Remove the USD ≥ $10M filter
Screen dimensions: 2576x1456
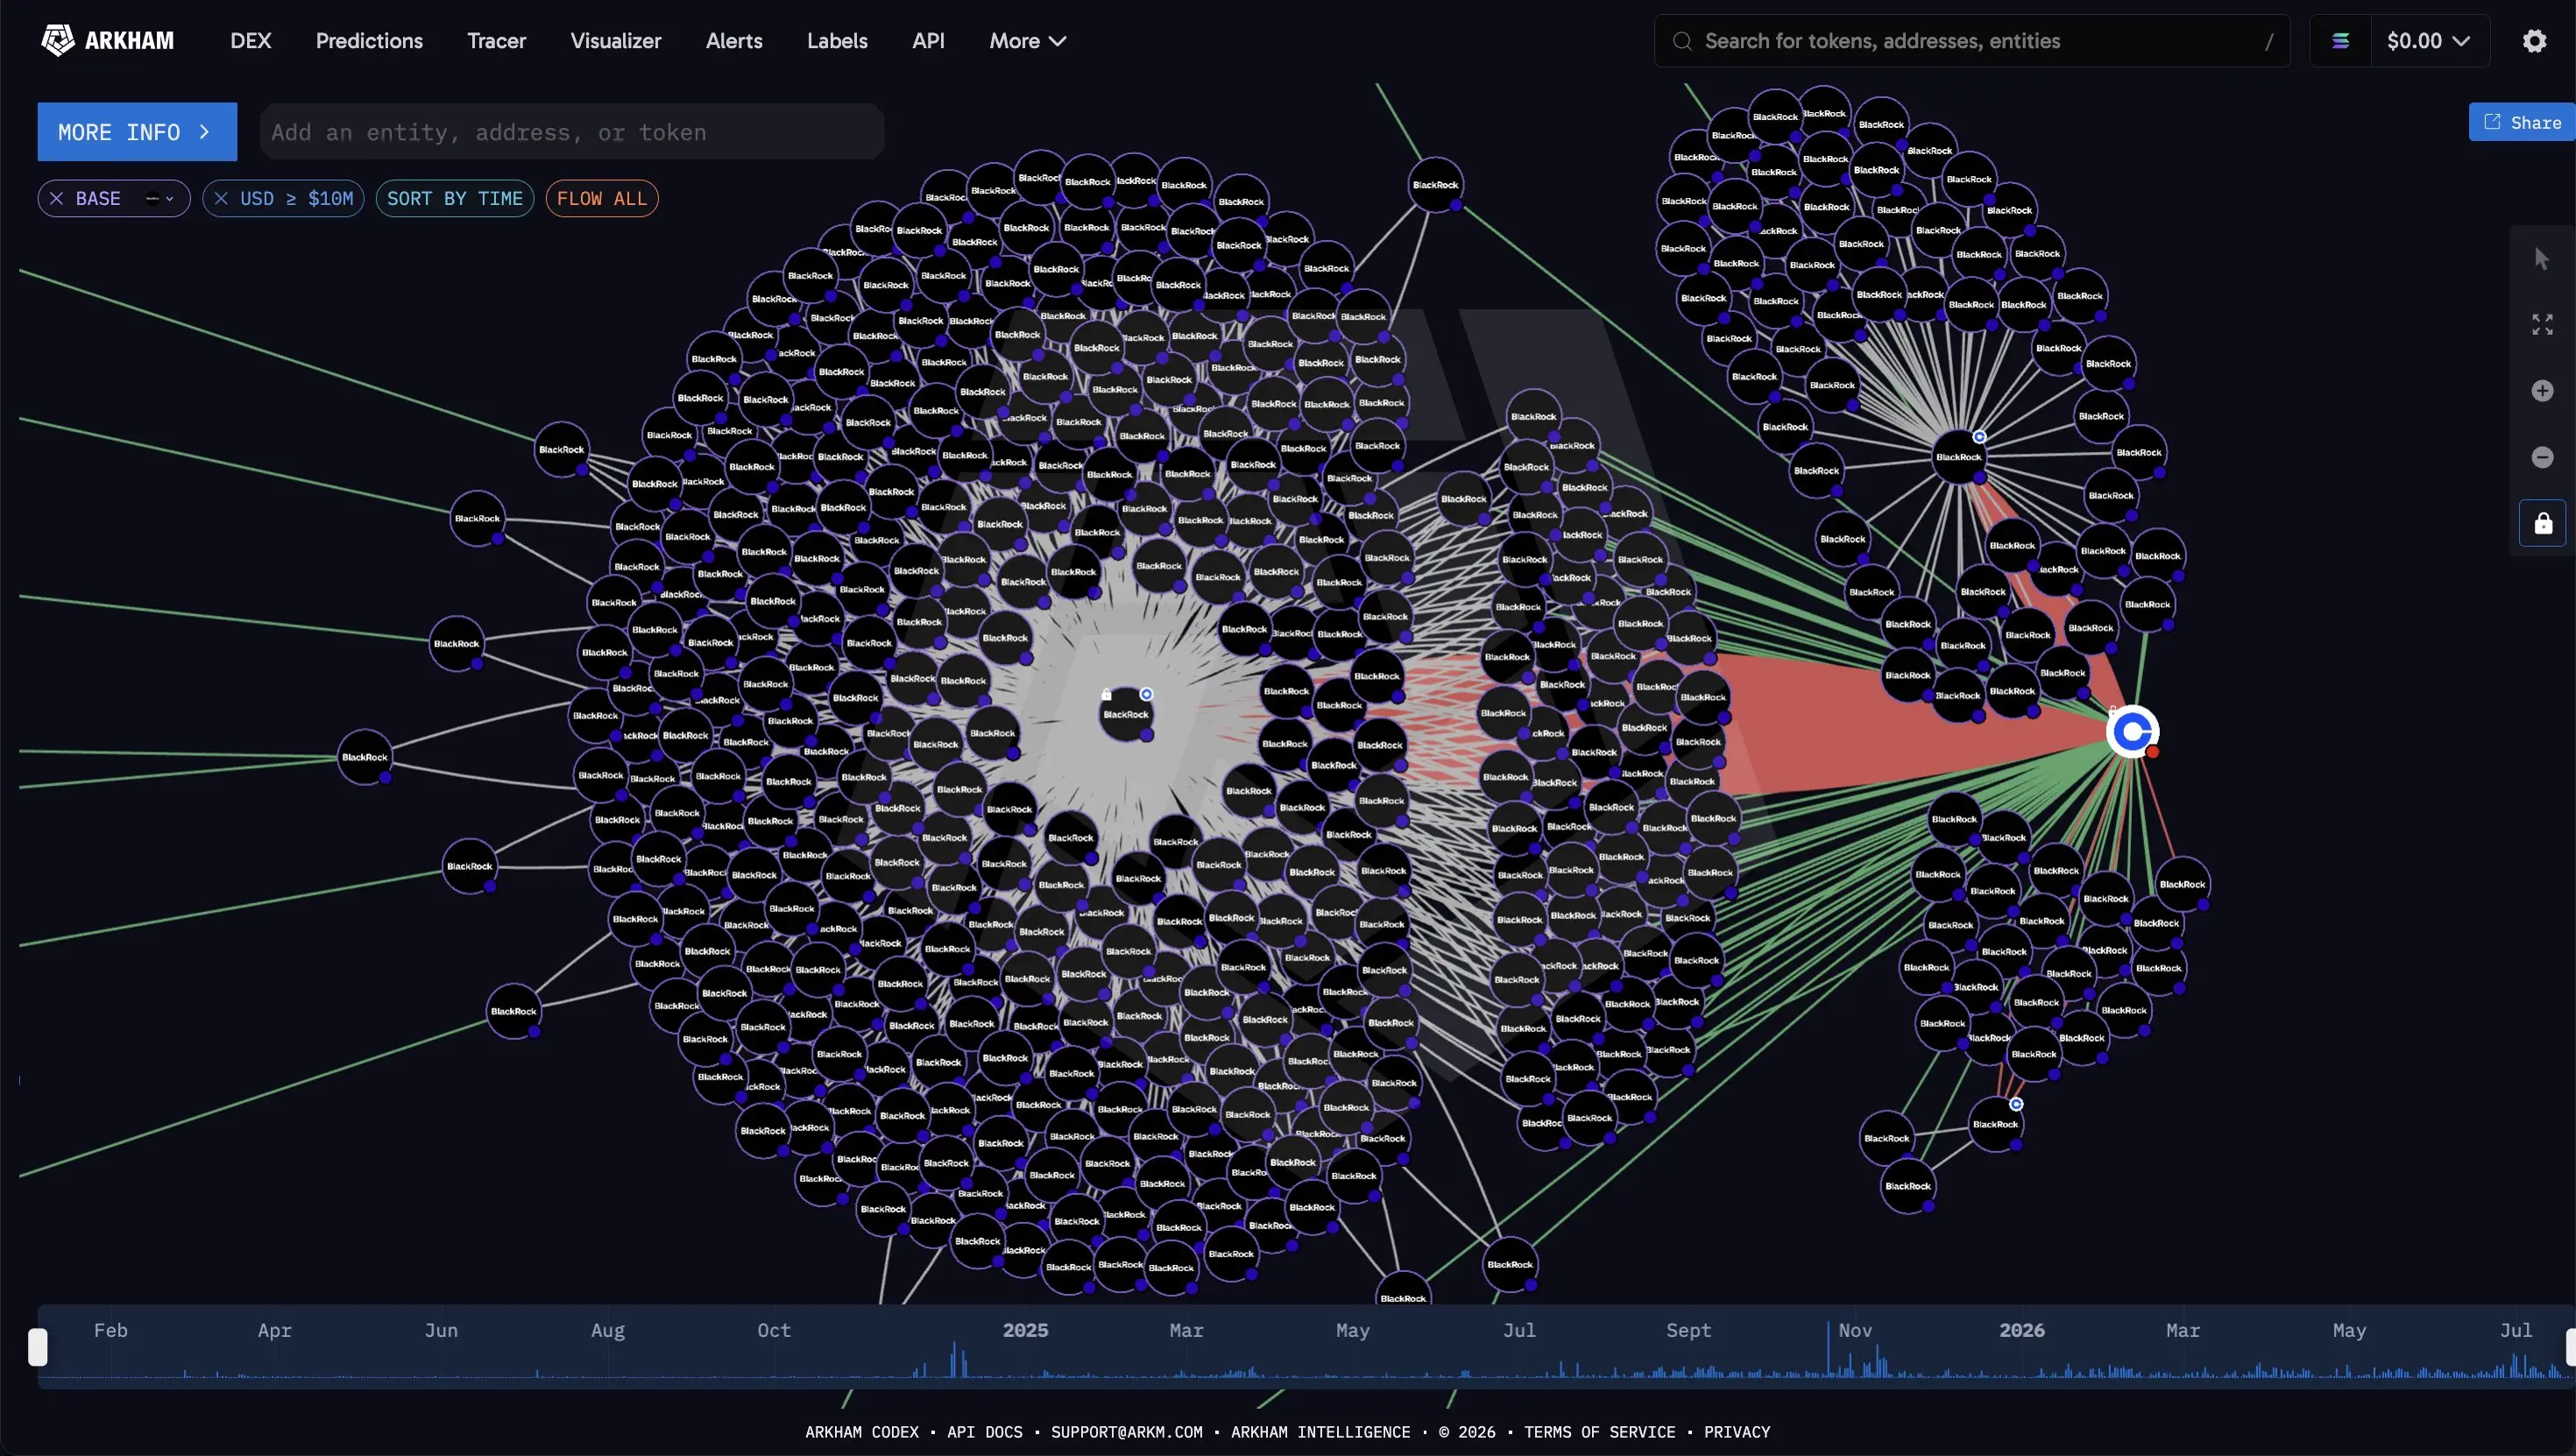point(221,198)
